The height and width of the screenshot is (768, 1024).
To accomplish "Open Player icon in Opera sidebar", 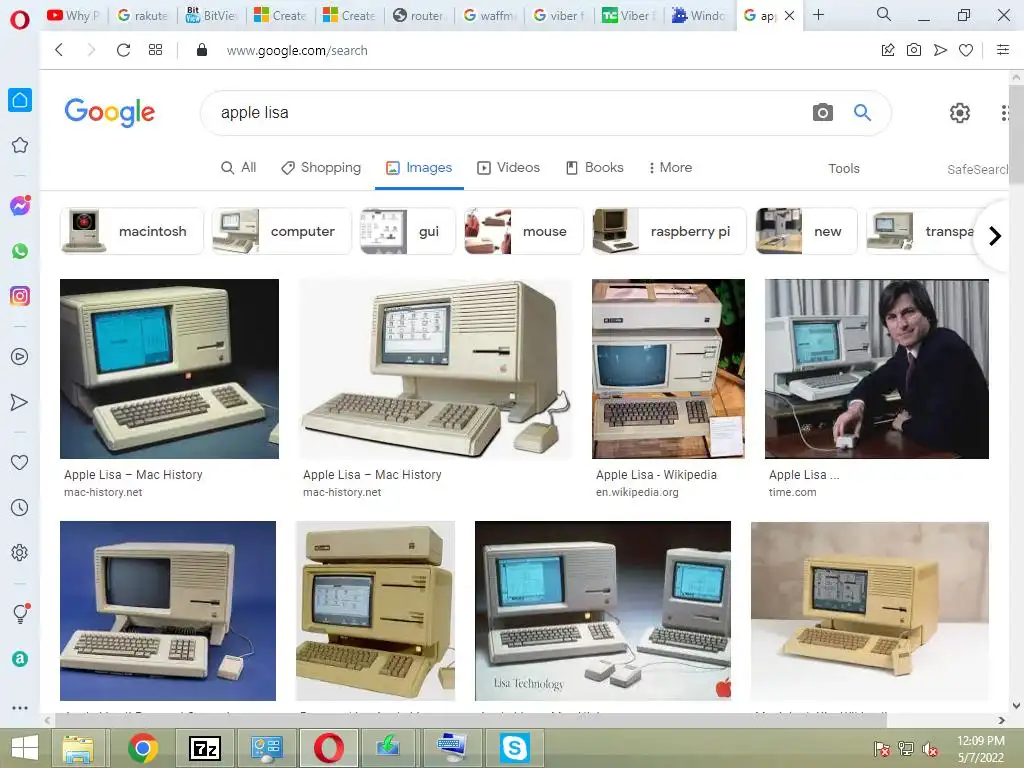I will point(20,357).
